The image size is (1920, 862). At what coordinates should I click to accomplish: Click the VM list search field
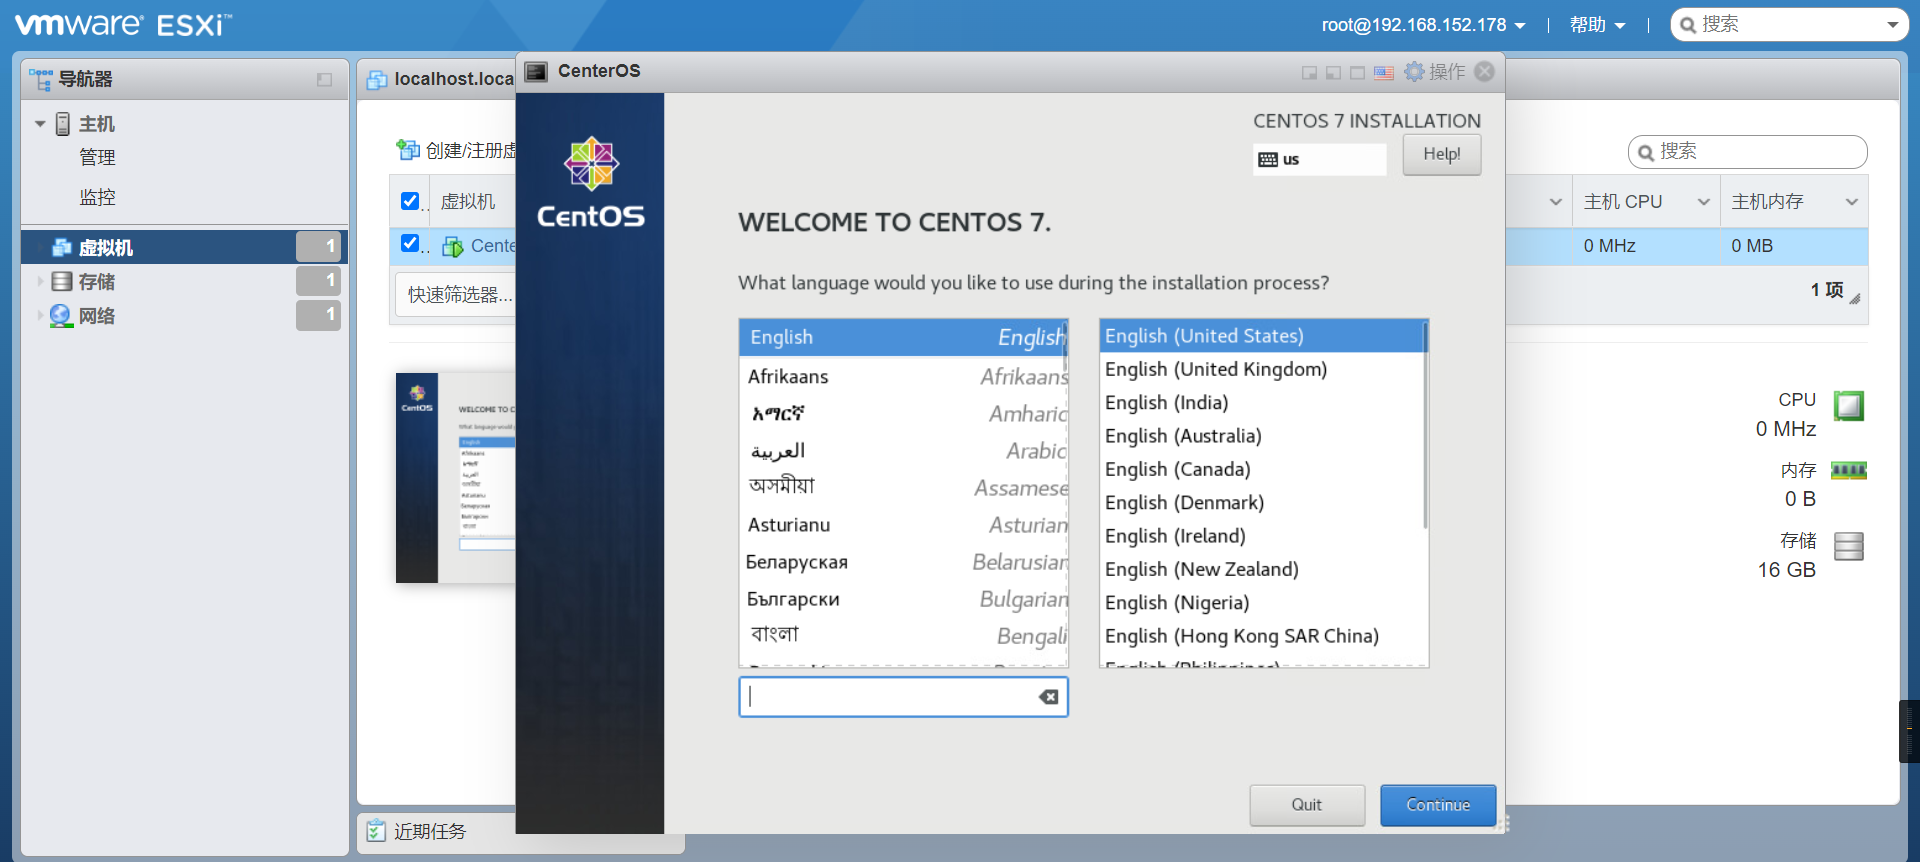pyautogui.click(x=1748, y=152)
